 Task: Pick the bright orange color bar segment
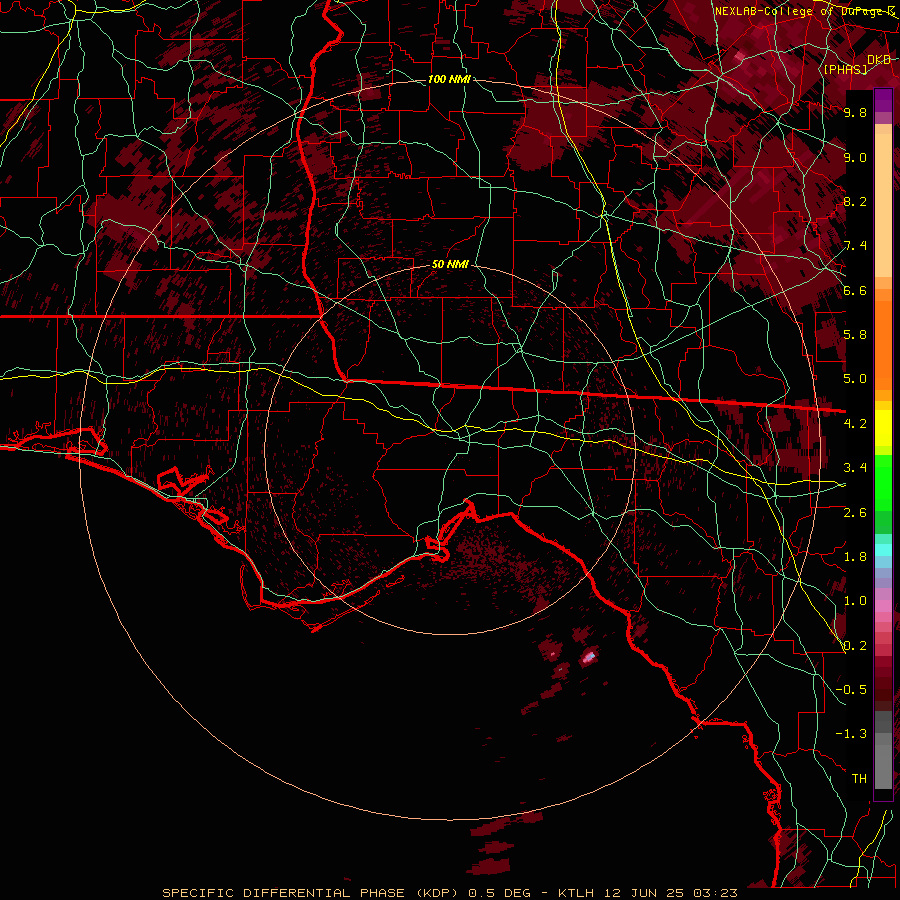coord(883,344)
